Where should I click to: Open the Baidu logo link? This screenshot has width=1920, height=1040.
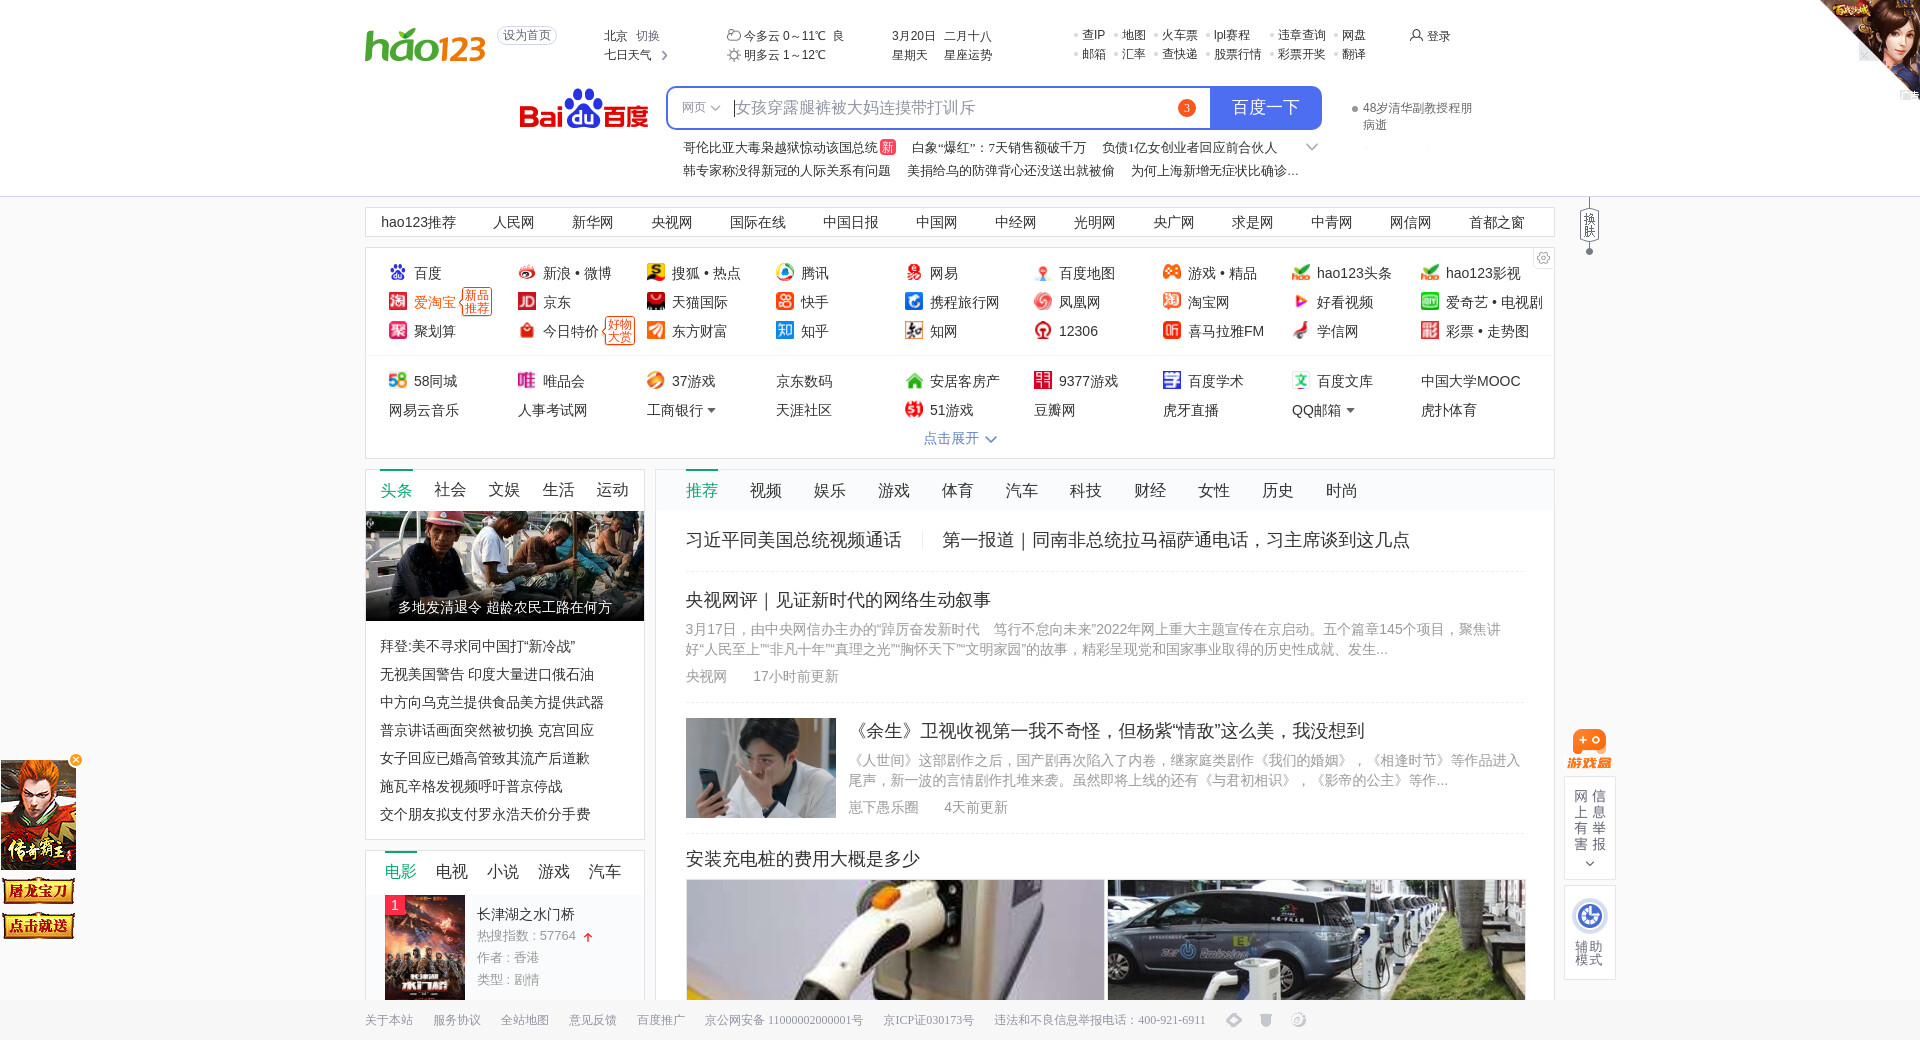click(x=583, y=109)
